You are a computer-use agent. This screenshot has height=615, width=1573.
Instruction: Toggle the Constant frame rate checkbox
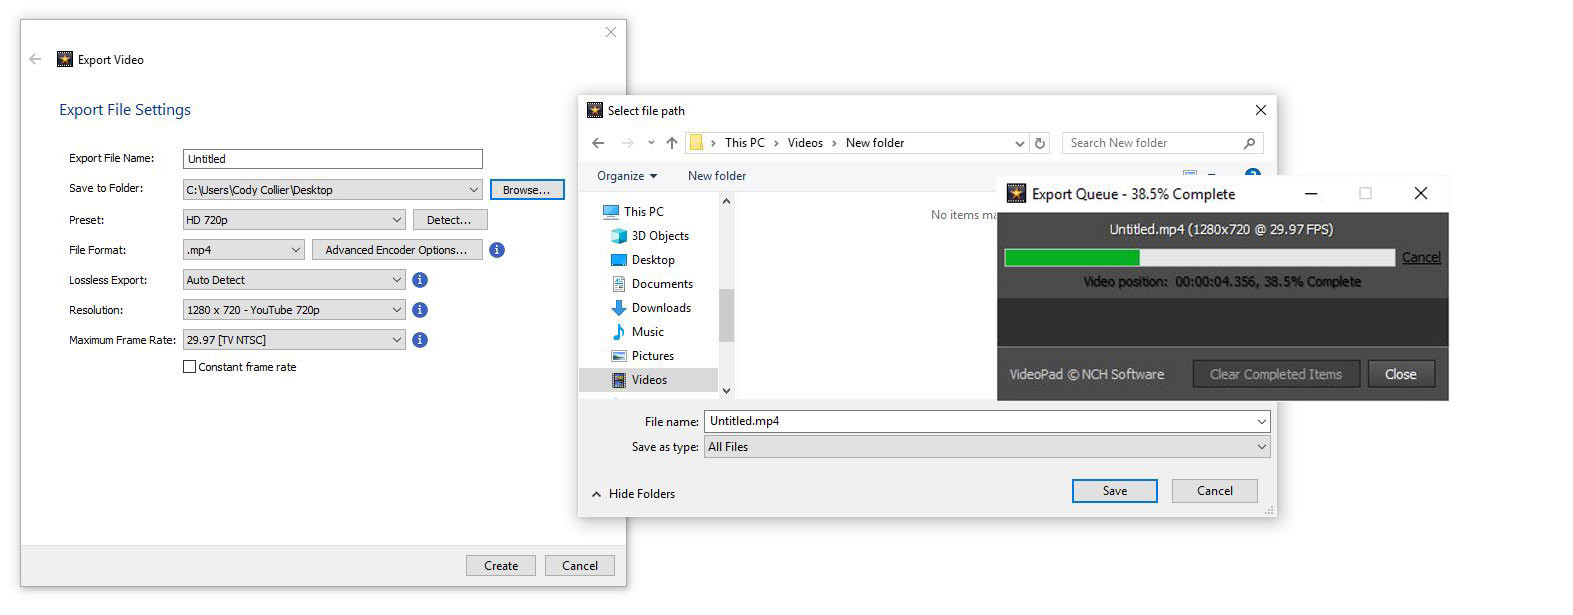tap(189, 367)
